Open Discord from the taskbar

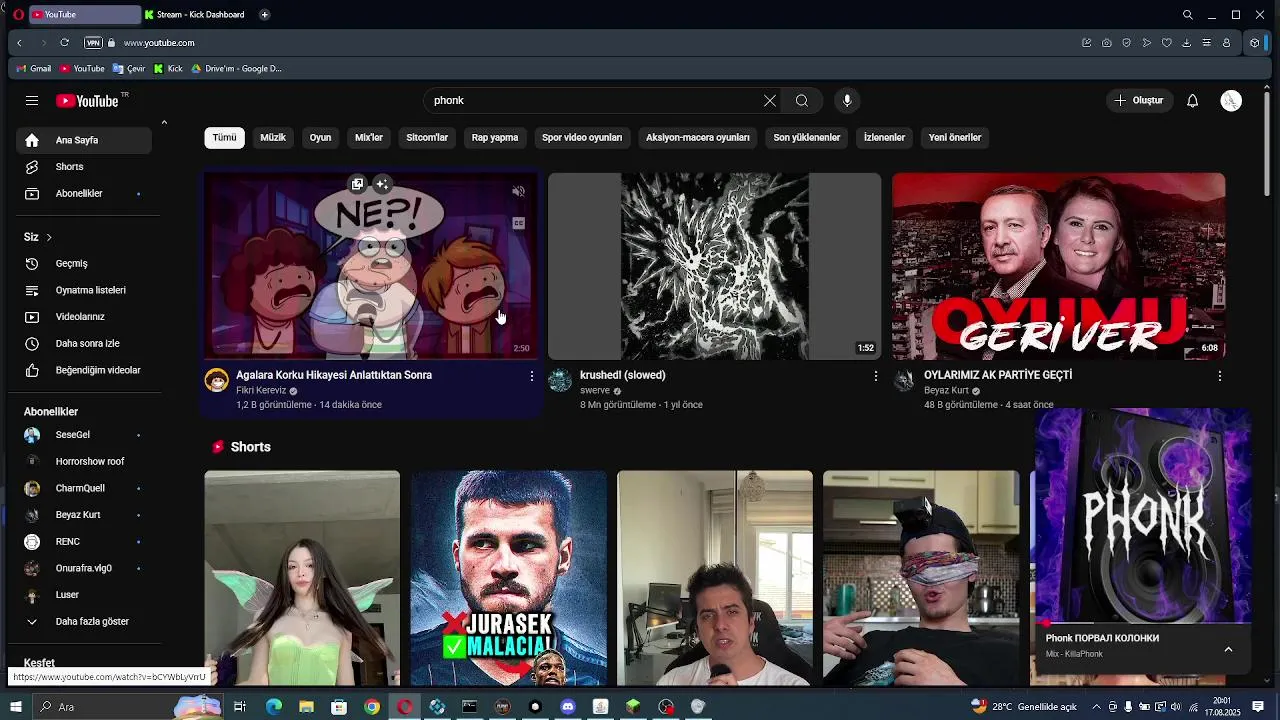click(568, 707)
